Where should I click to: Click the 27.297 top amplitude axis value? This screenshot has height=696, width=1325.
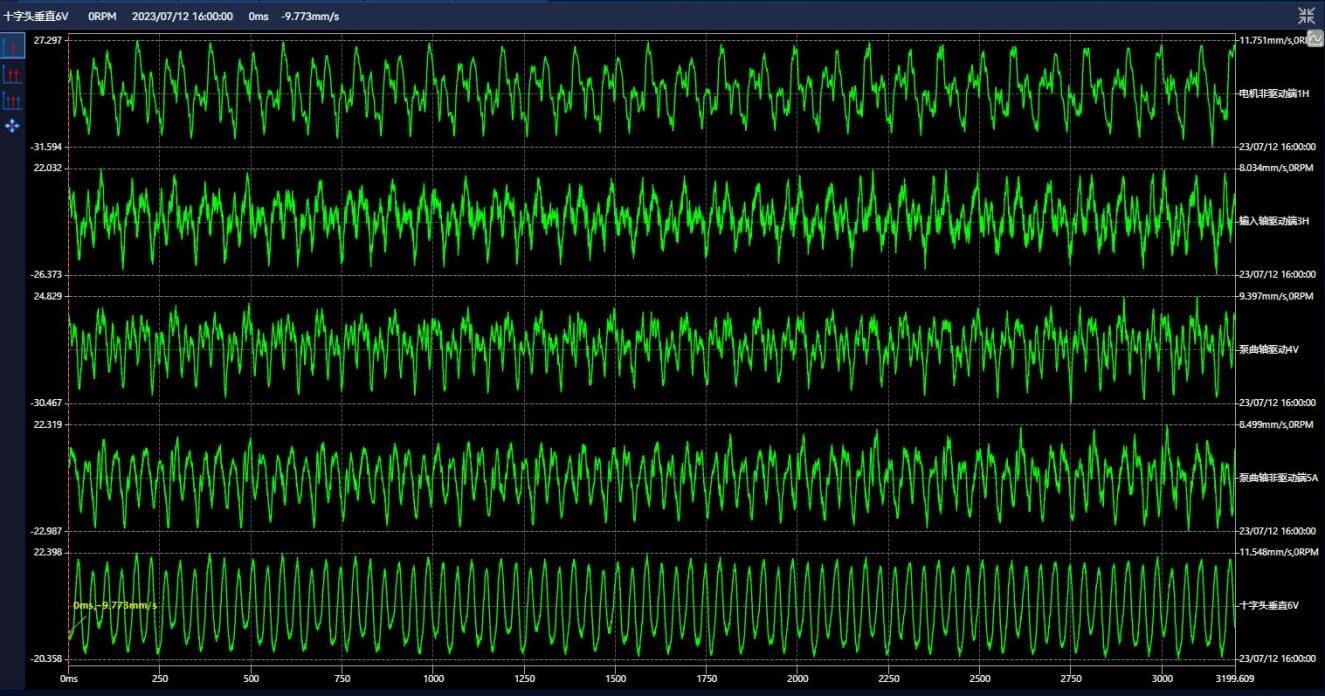pos(47,40)
